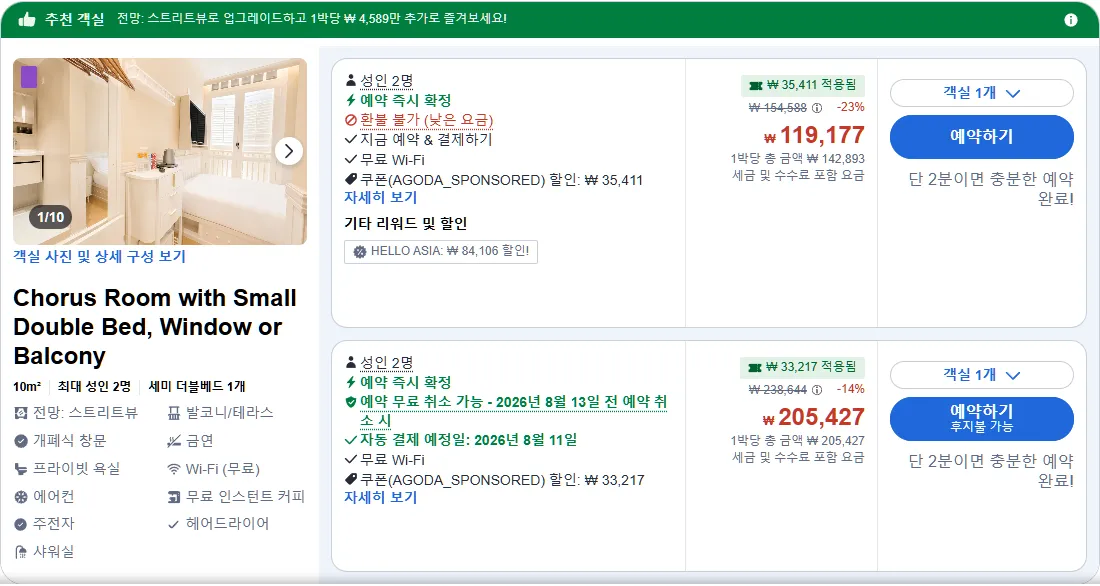
Task: Click '성인 2명' in second offer
Action: pos(387,363)
